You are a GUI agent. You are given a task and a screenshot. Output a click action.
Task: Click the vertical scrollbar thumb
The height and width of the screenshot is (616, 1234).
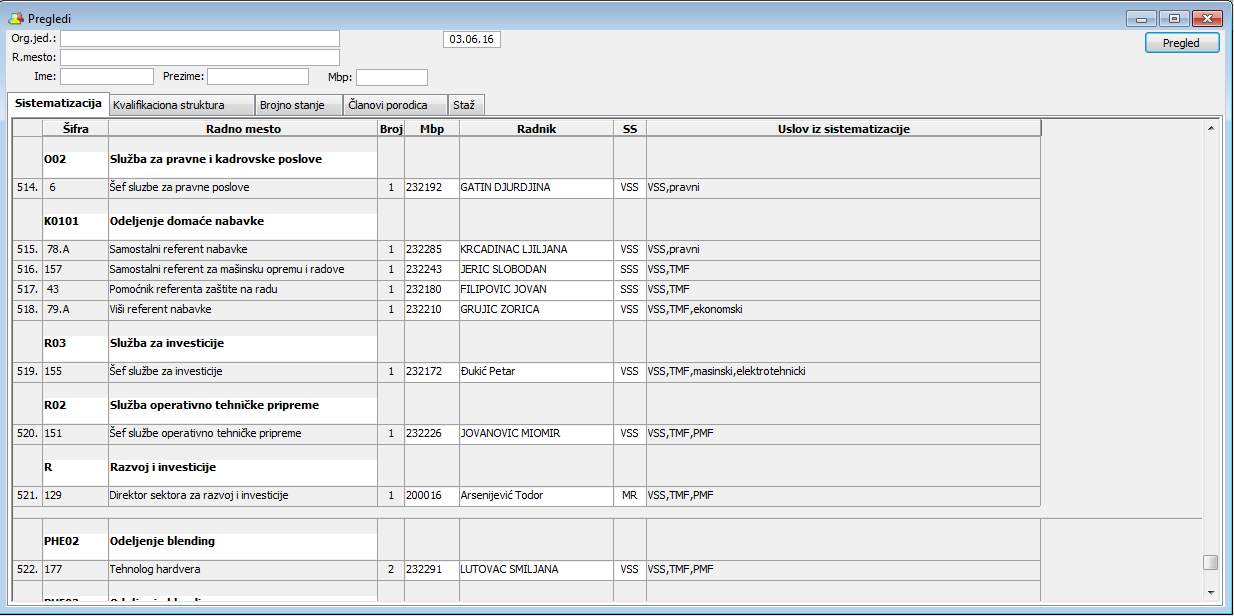coord(1210,562)
